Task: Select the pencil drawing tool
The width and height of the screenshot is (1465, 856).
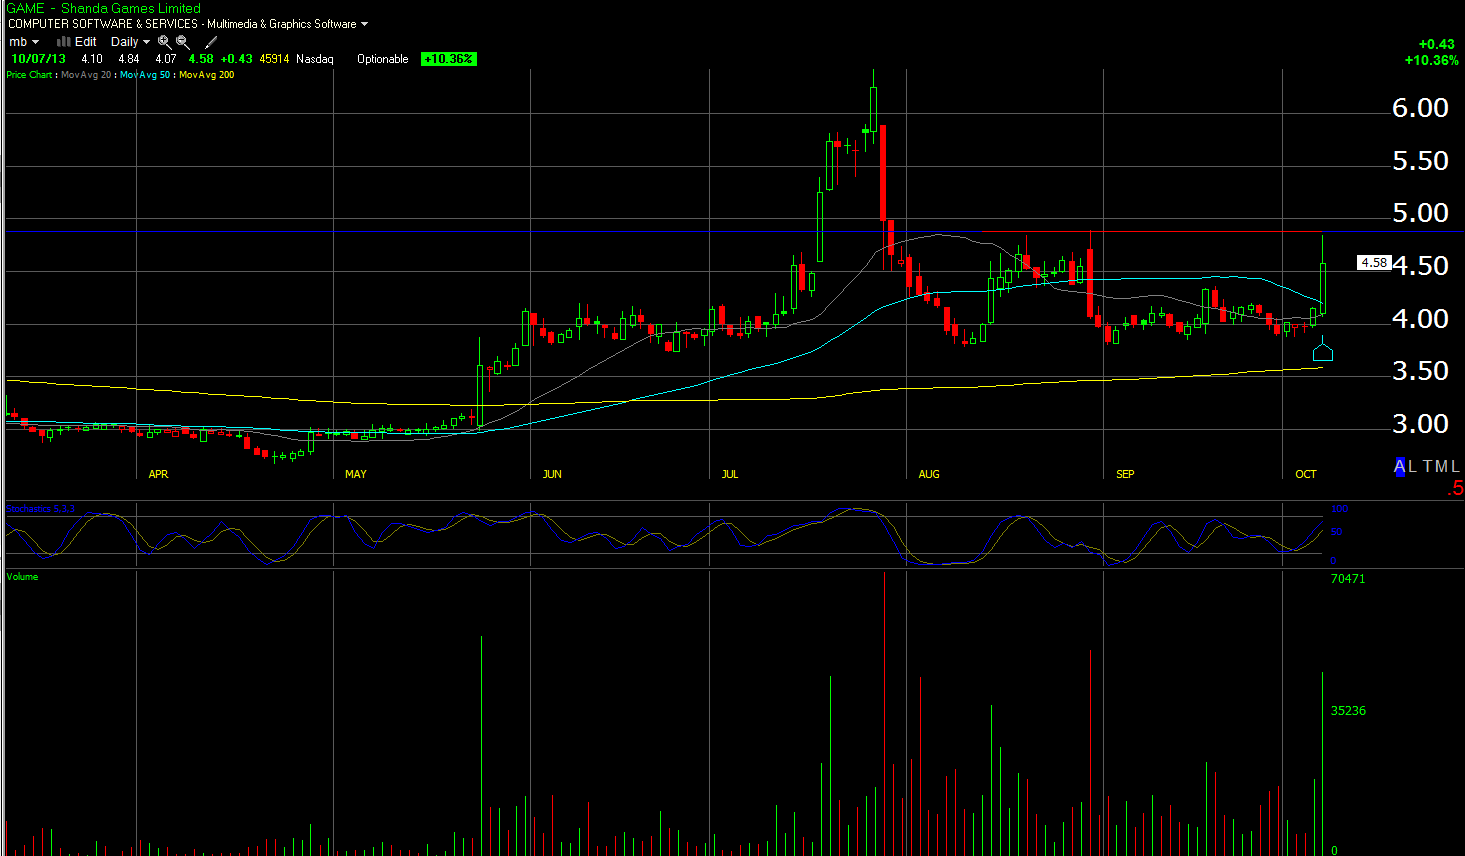Action: (x=210, y=42)
